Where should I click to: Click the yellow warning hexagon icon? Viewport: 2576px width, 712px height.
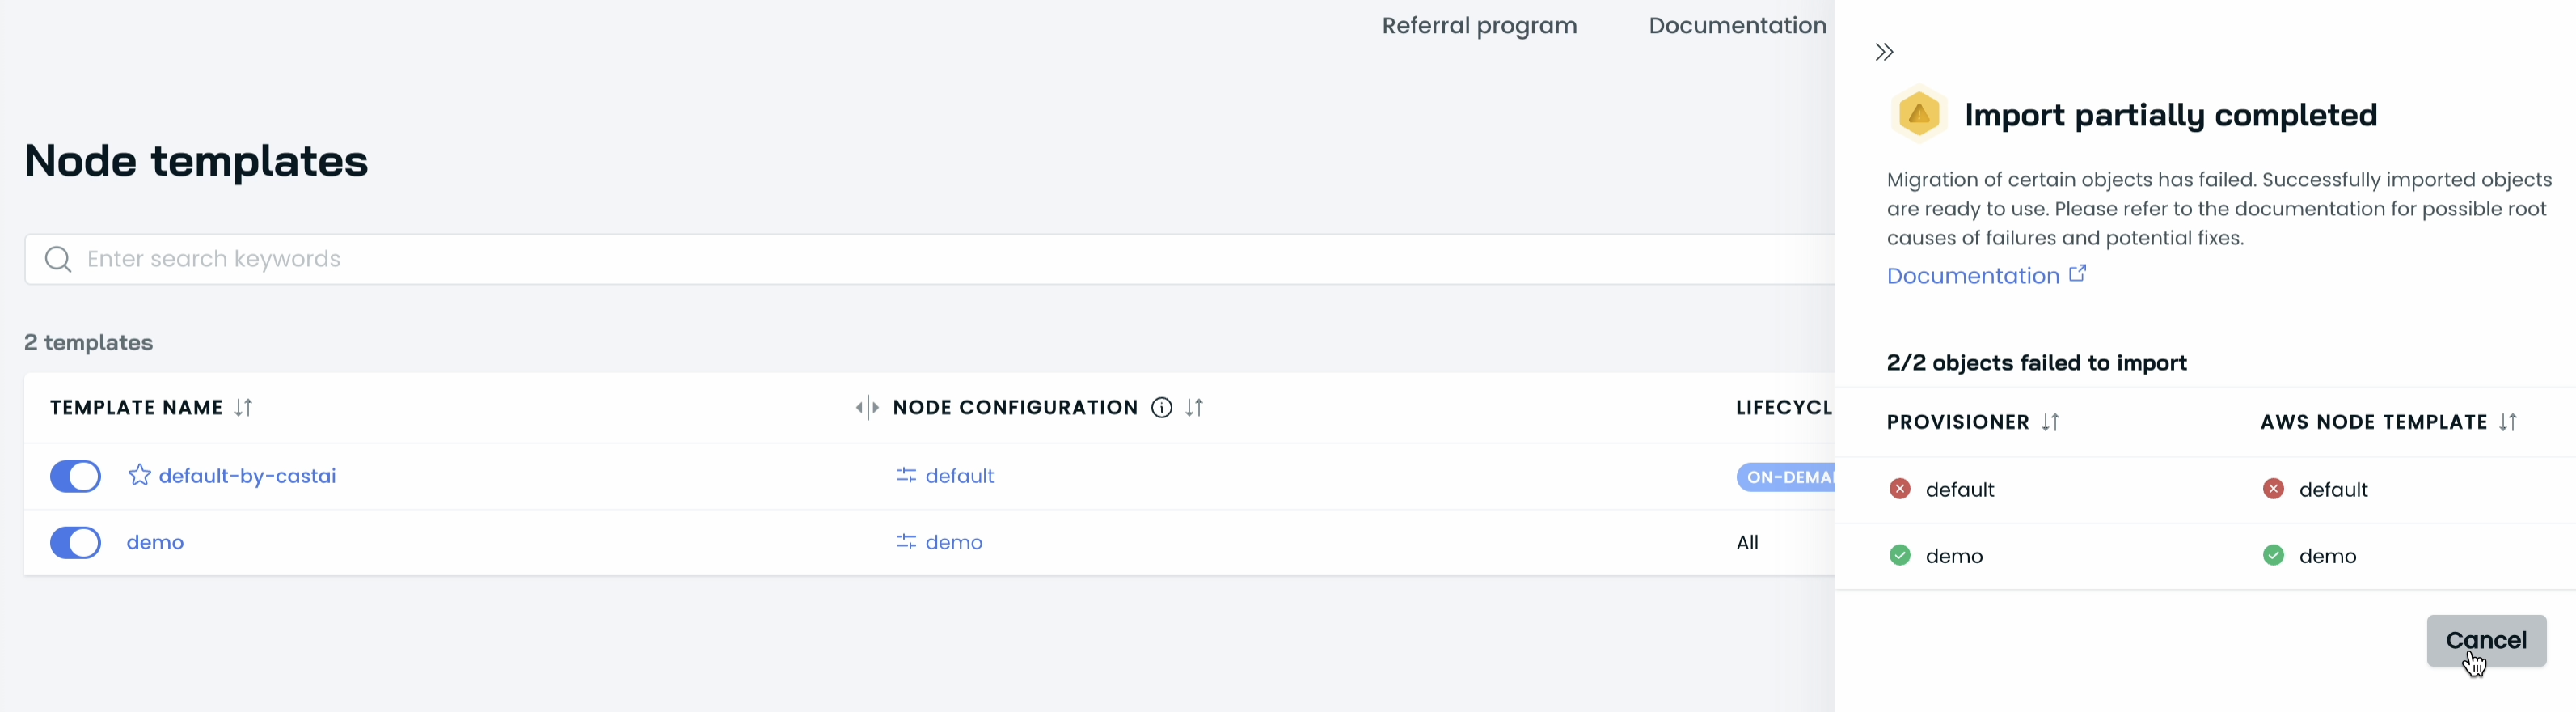coord(1918,115)
